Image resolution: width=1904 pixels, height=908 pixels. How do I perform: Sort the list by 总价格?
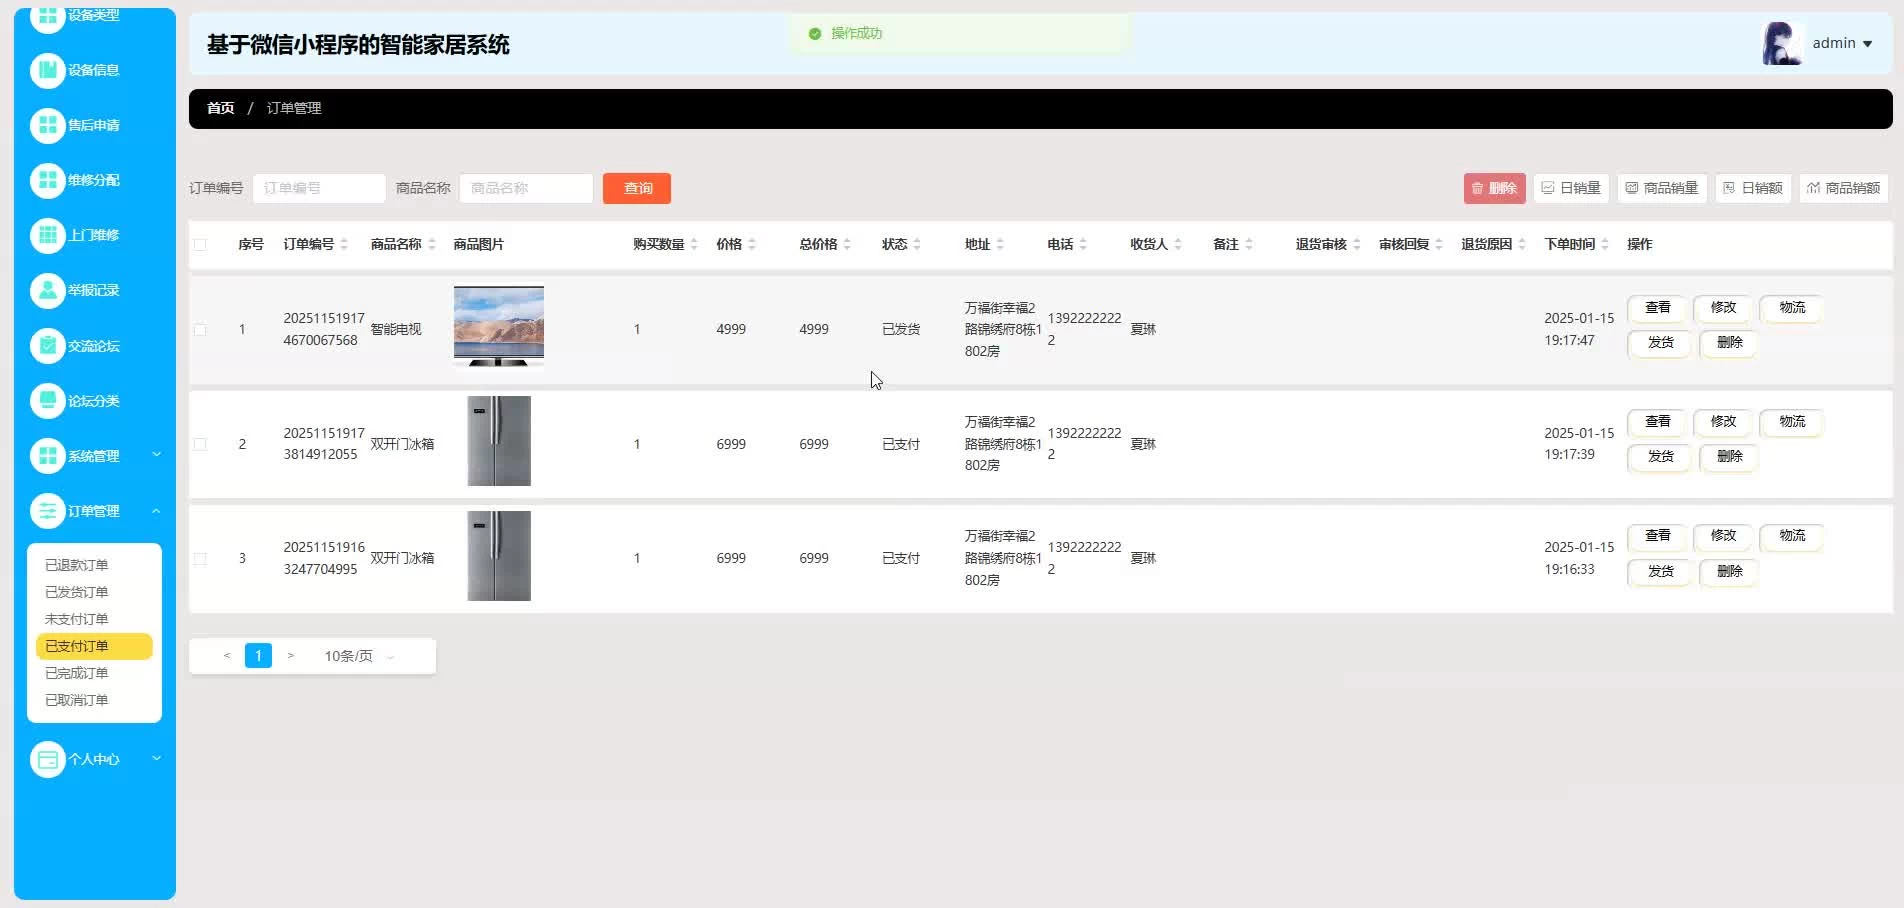click(847, 244)
